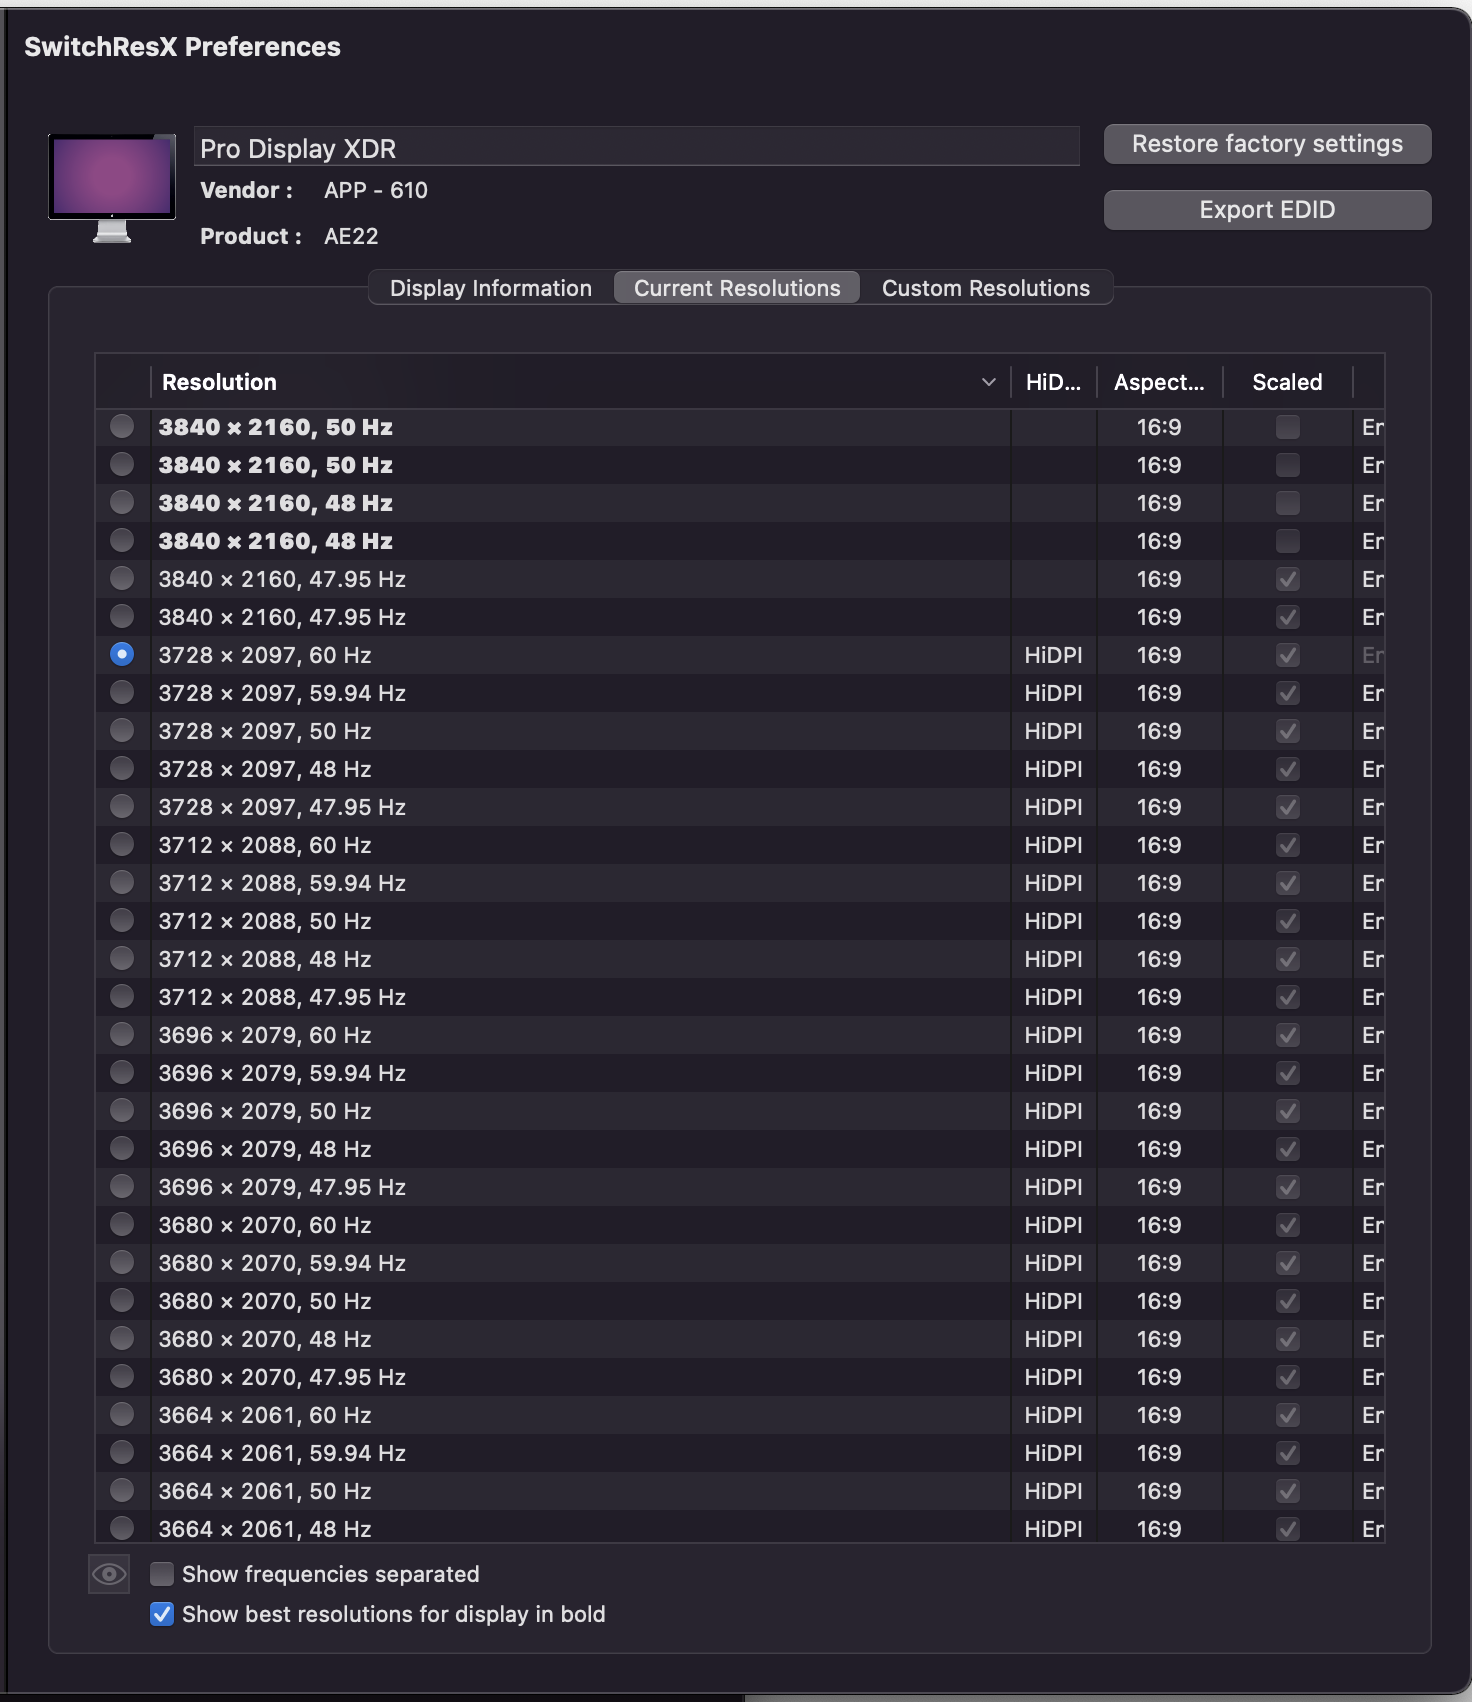Click the HiD... column header
The image size is (1472, 1702).
[x=1054, y=382]
